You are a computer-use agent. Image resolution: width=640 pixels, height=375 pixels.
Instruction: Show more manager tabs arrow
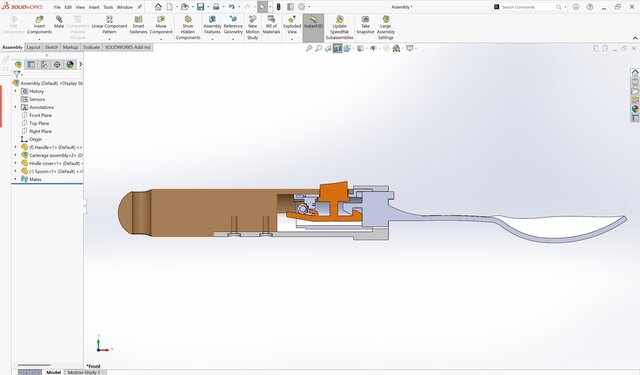pyautogui.click(x=80, y=64)
